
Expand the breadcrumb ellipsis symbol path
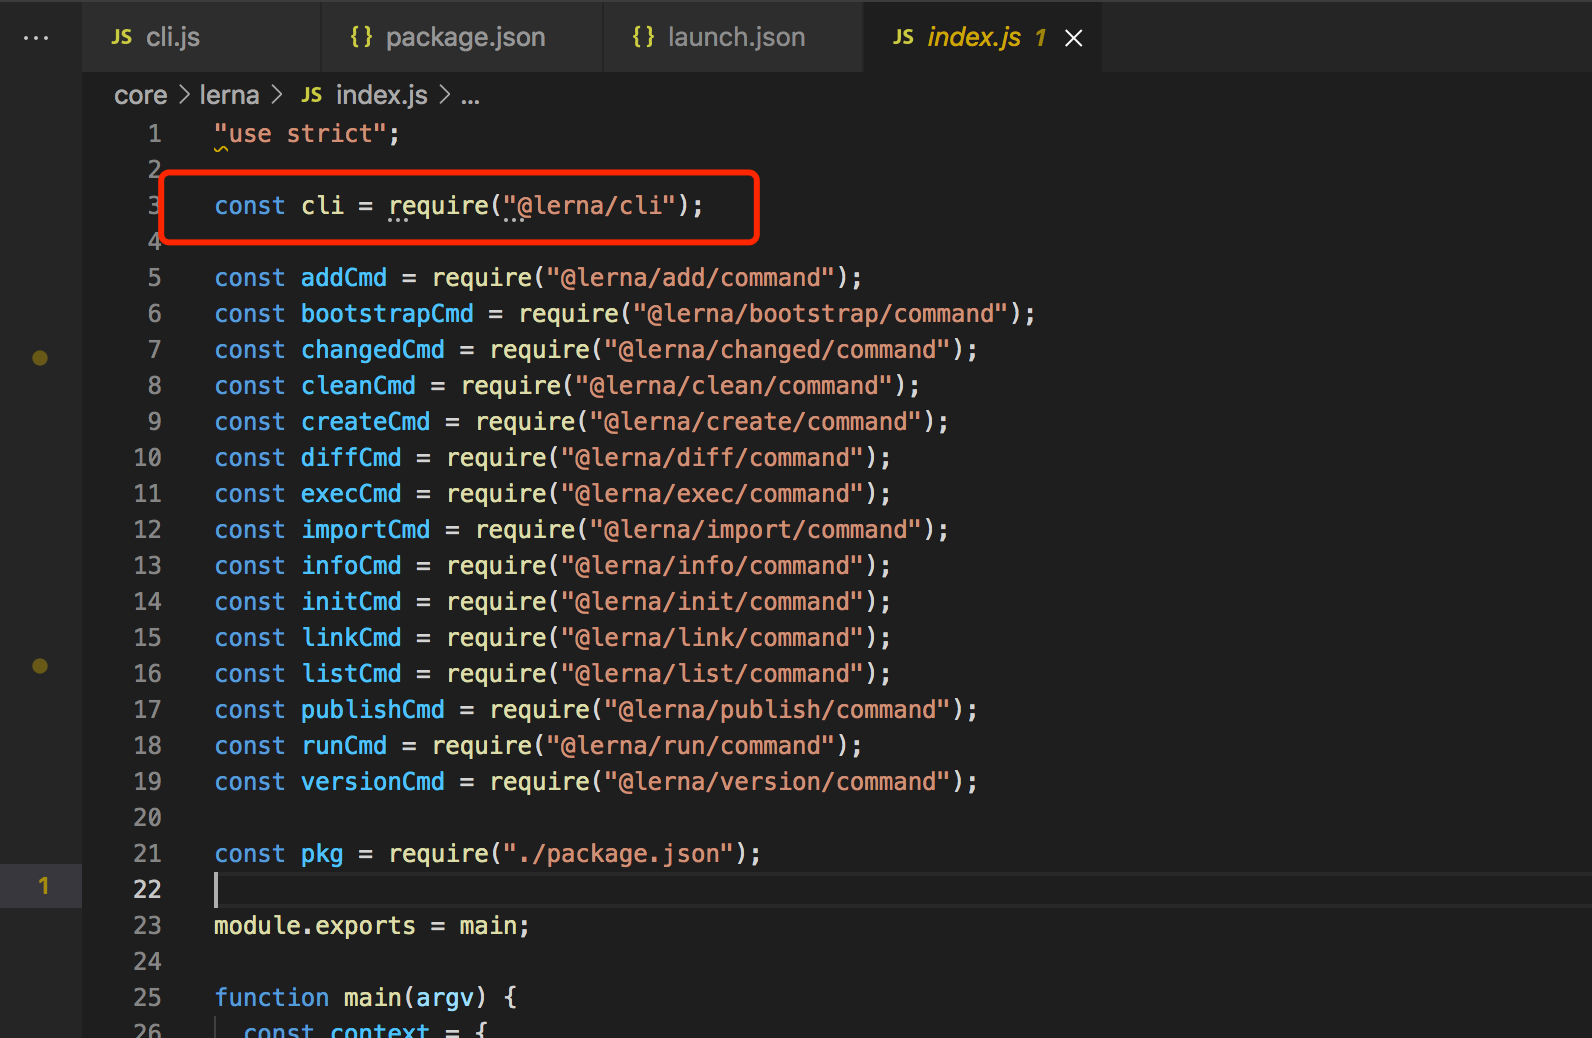[470, 97]
